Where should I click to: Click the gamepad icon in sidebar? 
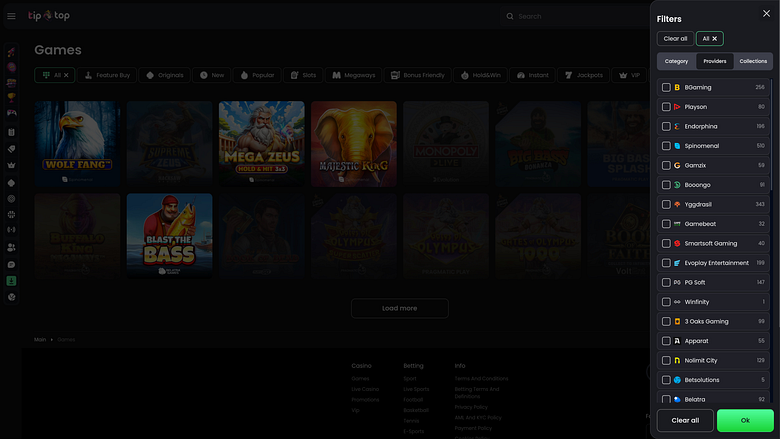click(x=11, y=113)
